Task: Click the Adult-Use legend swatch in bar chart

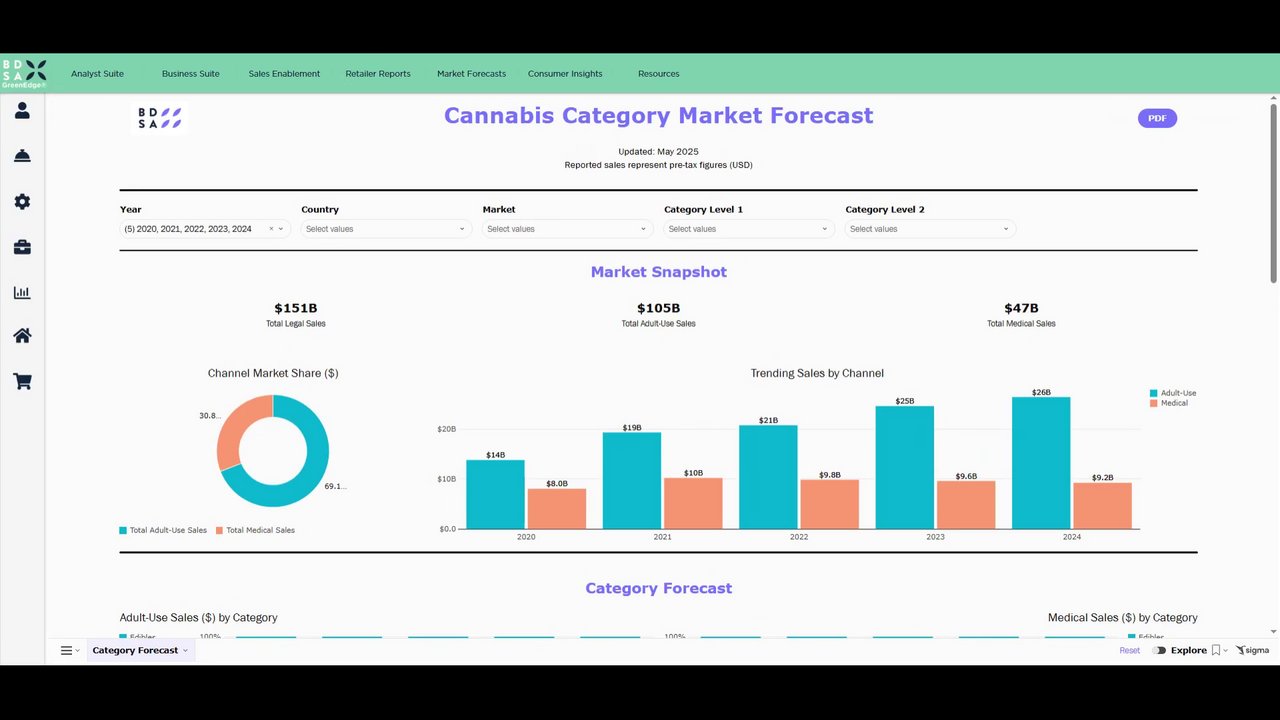Action: [1153, 393]
